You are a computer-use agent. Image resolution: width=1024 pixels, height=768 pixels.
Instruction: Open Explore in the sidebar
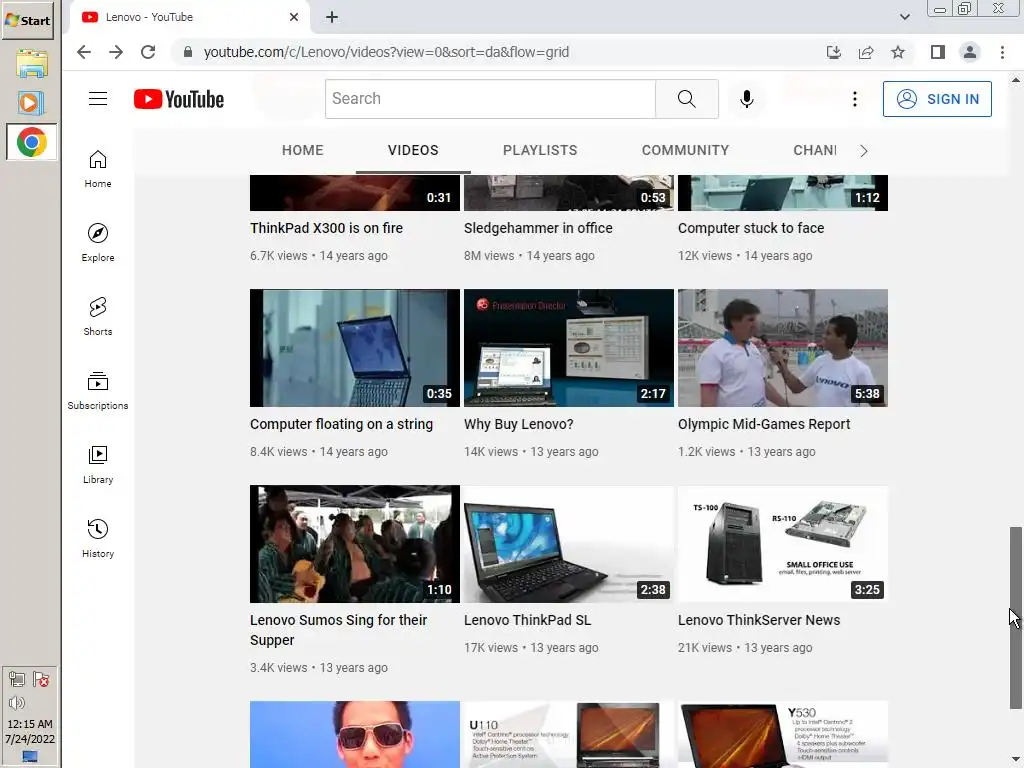98,243
